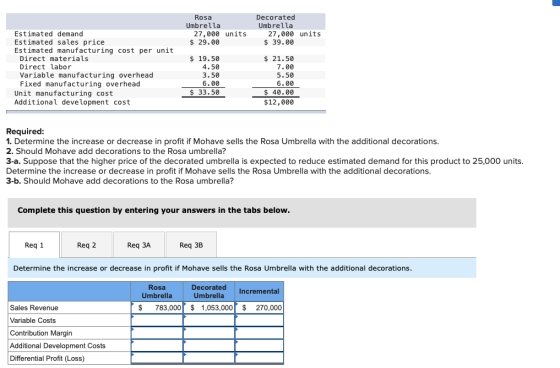Go to the Req 3B tab
This screenshot has width=560, height=368.
(x=191, y=245)
